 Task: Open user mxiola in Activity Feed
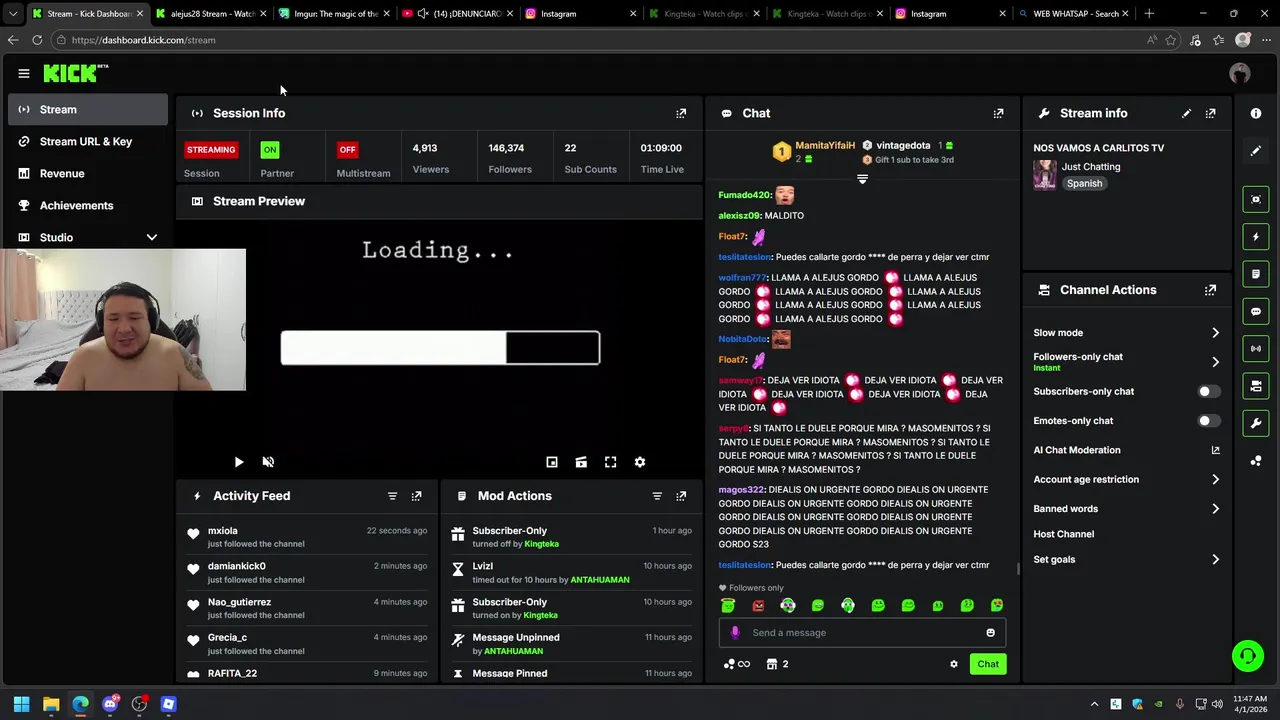[223, 531]
